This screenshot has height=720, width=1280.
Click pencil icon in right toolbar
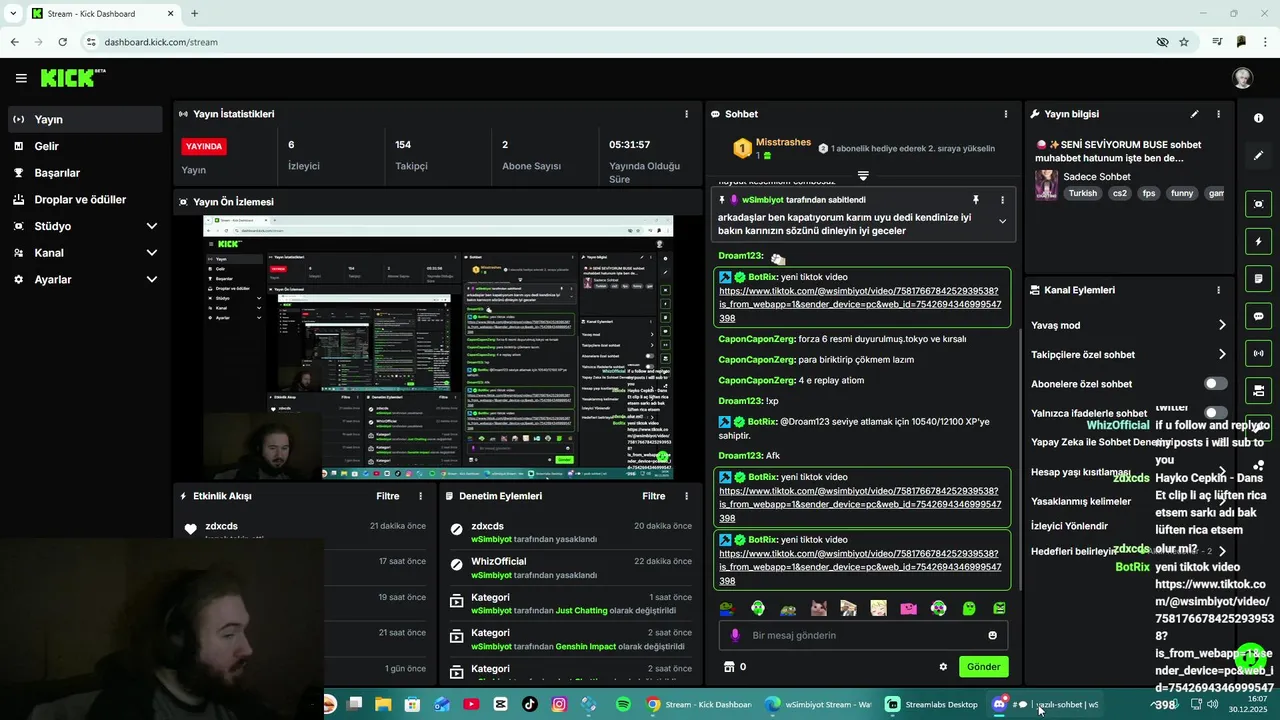[1258, 155]
